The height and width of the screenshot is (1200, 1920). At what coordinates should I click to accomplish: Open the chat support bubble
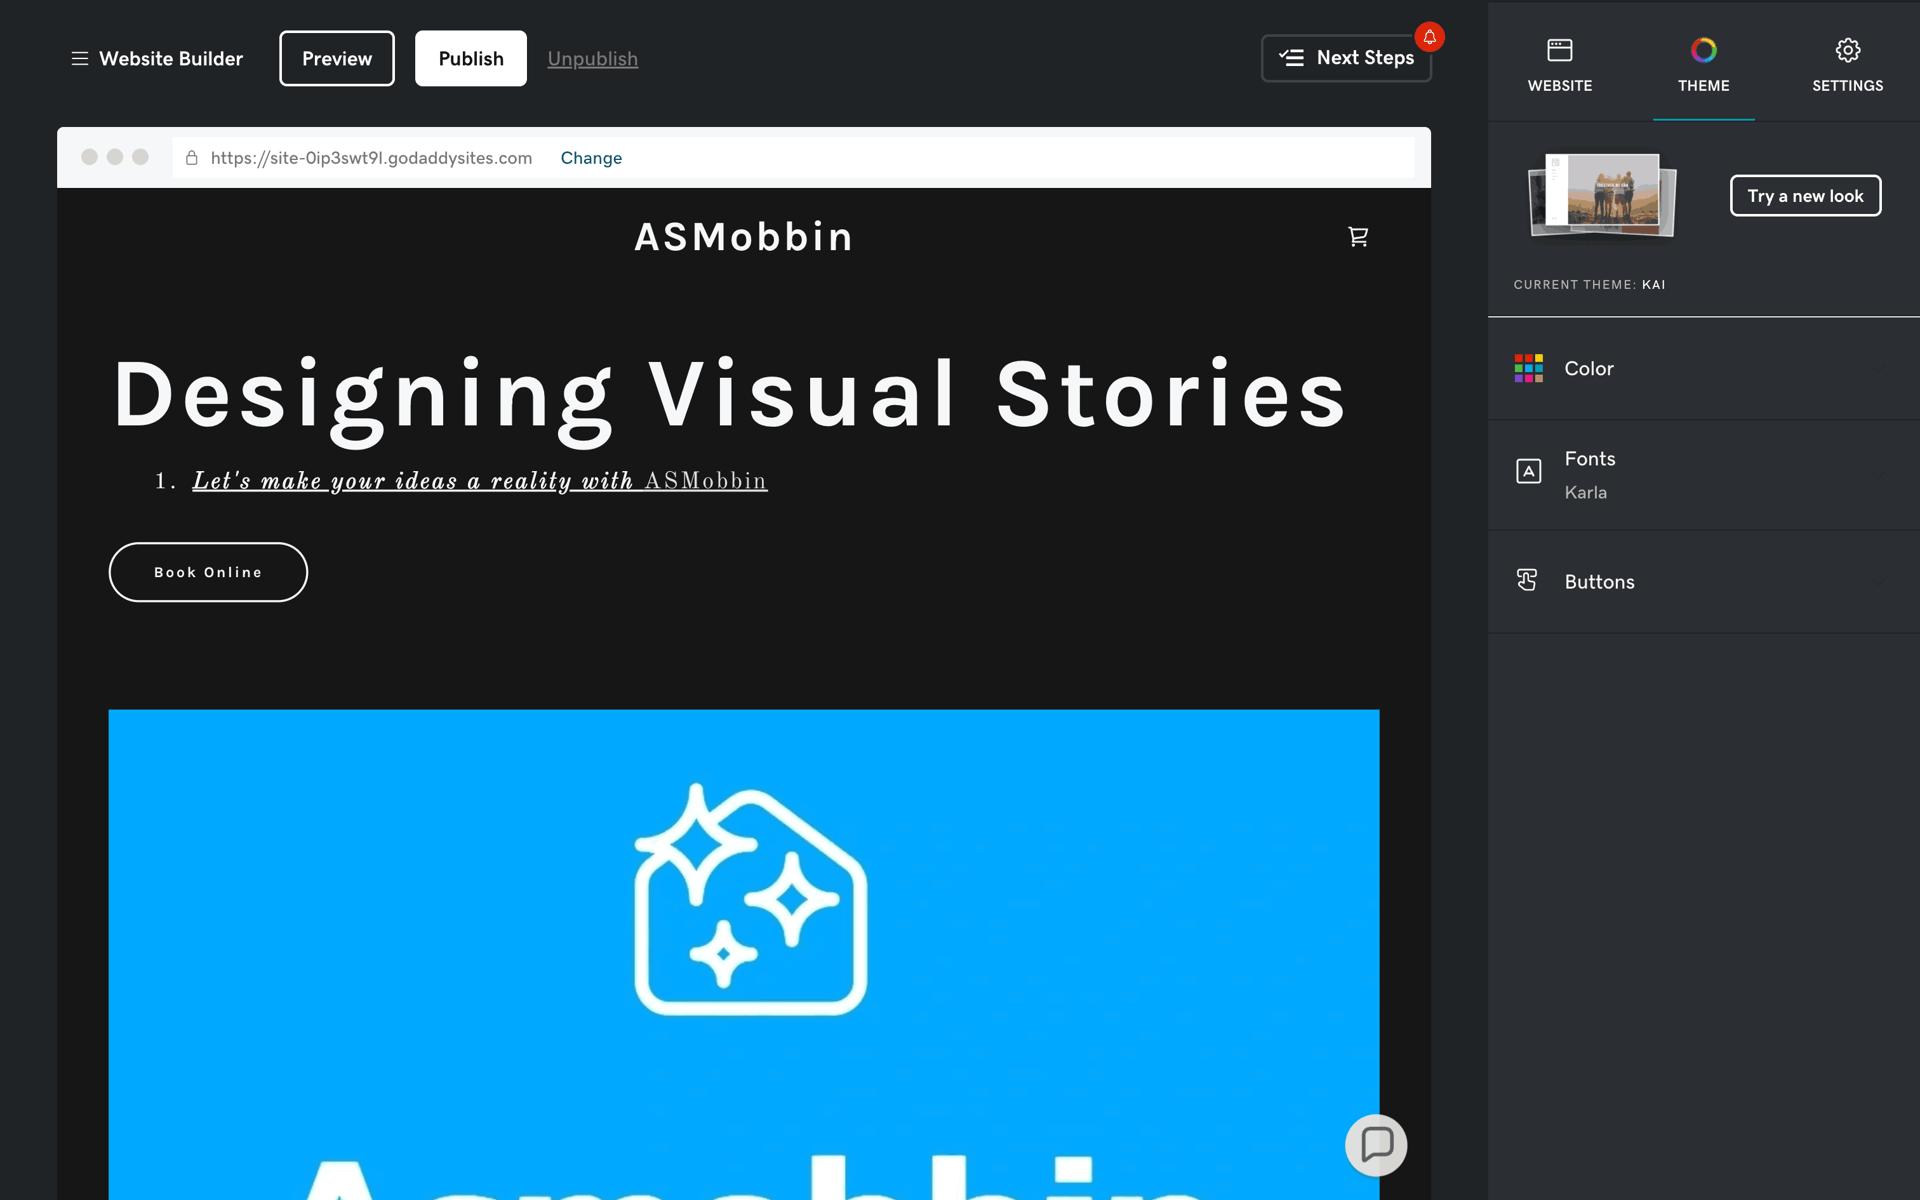[1376, 1145]
